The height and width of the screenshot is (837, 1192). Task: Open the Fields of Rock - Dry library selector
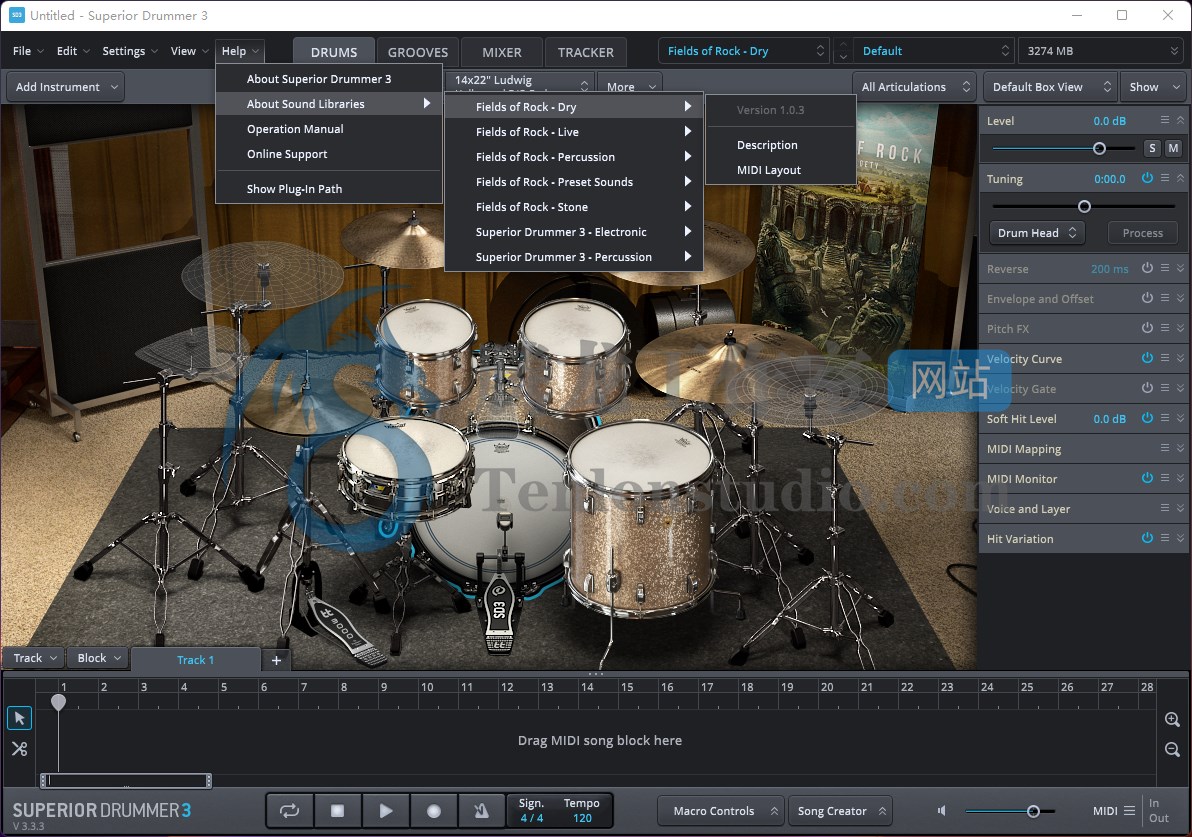point(743,51)
